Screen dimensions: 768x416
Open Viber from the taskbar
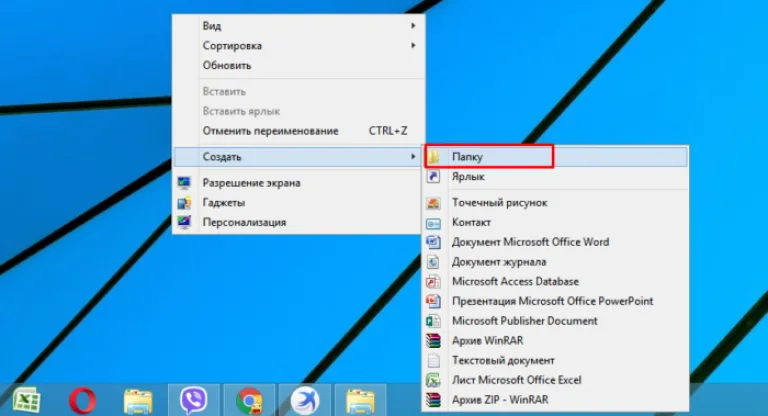click(193, 400)
